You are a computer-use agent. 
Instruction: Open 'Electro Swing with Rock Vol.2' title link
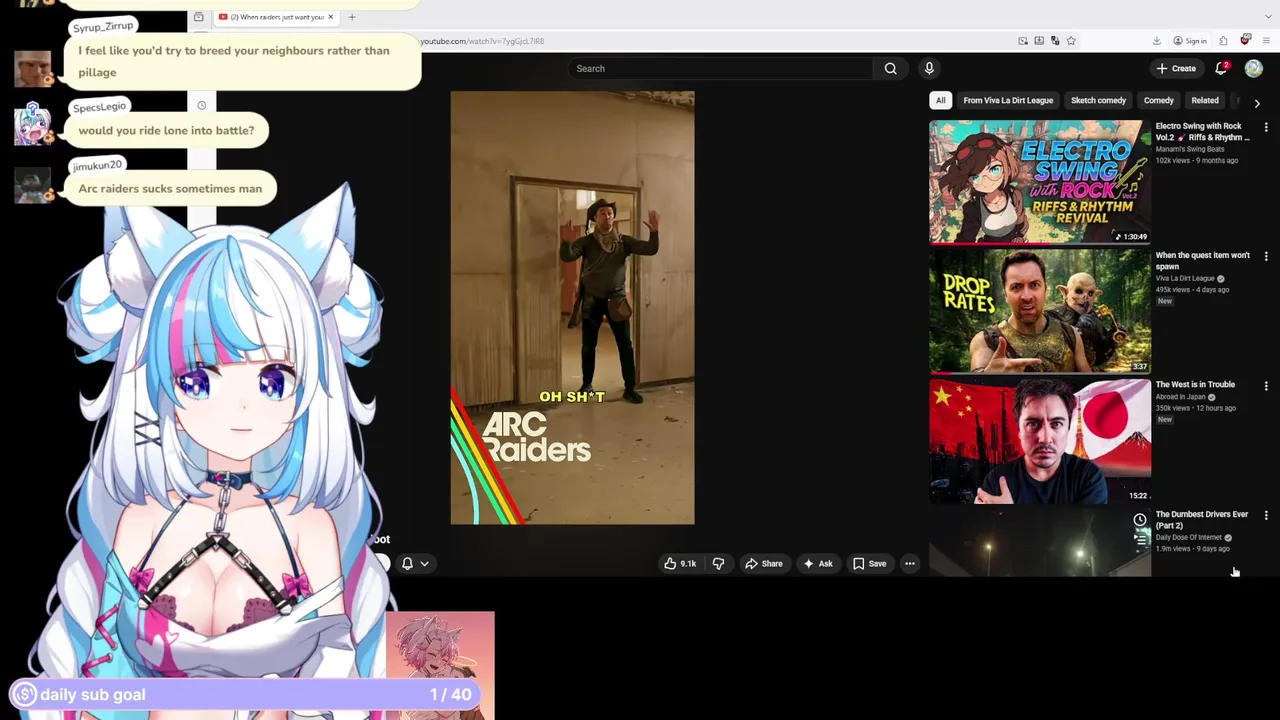1203,132
